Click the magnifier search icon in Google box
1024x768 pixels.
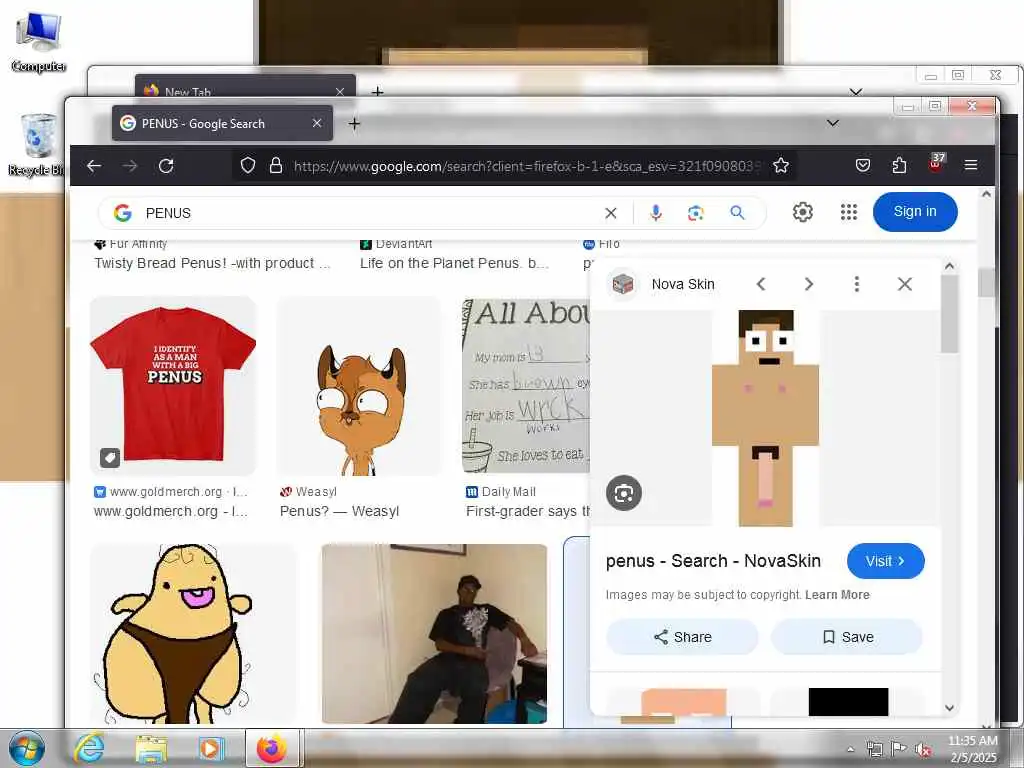(737, 212)
